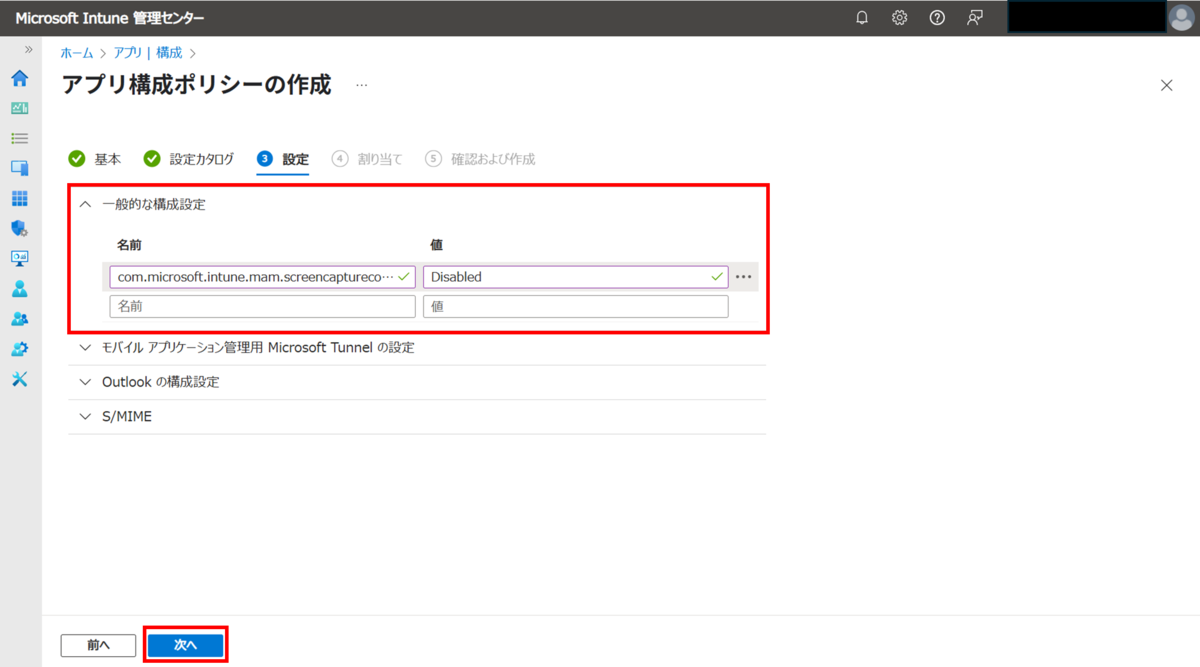Screen dimensions: 1200x667
Task: Click the Microsoft Intune 管理センター title
Action: tap(110, 18)
